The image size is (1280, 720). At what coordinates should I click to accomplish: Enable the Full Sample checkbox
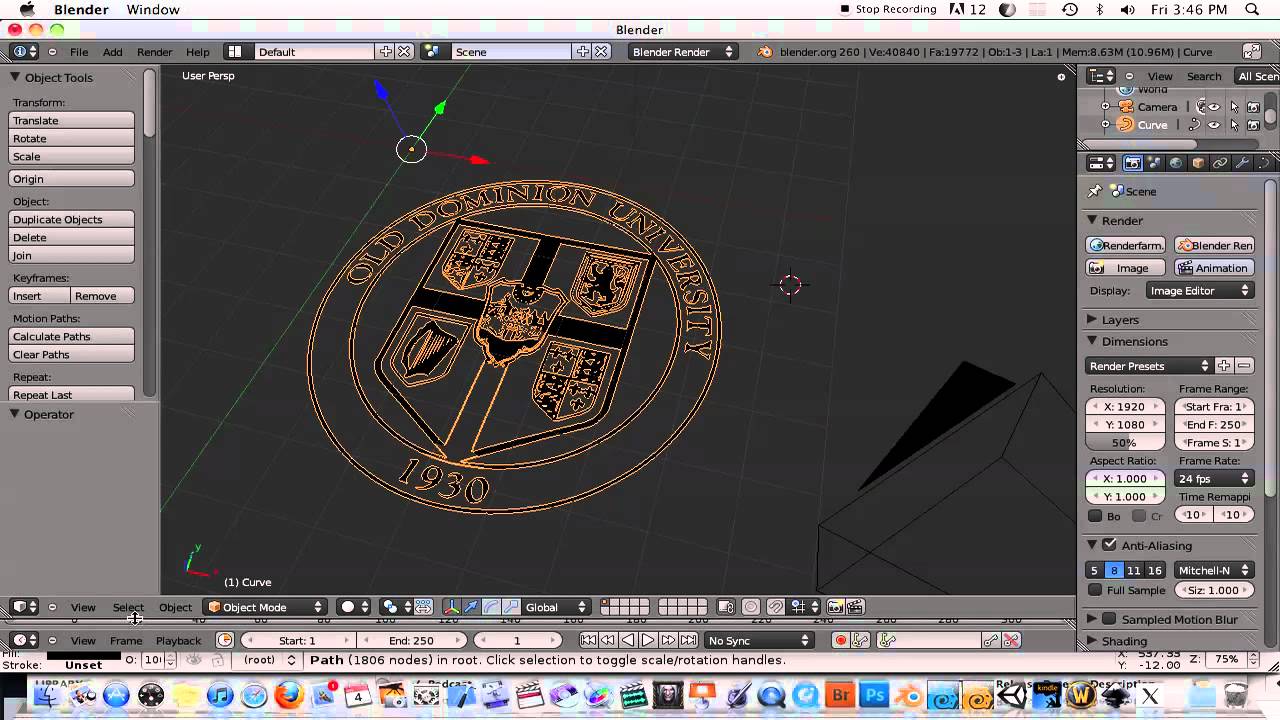(1095, 590)
